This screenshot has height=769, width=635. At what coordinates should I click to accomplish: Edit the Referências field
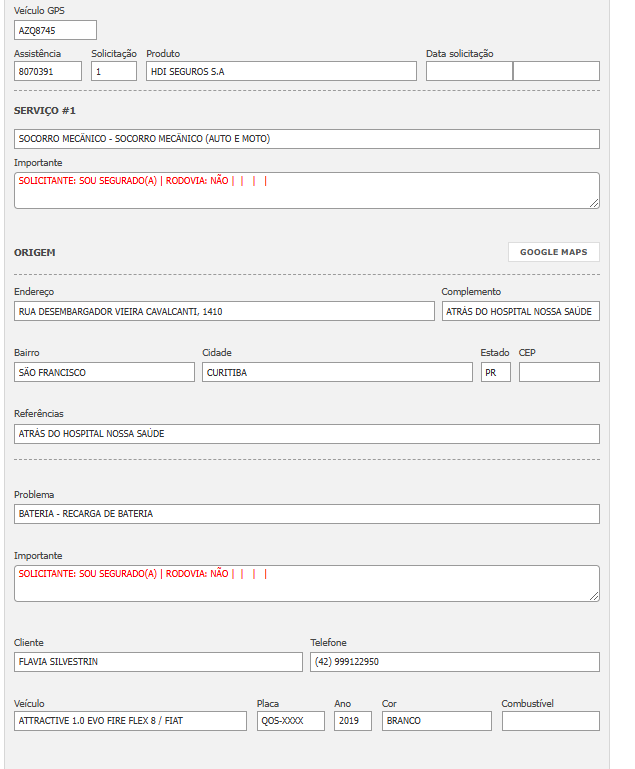click(307, 434)
